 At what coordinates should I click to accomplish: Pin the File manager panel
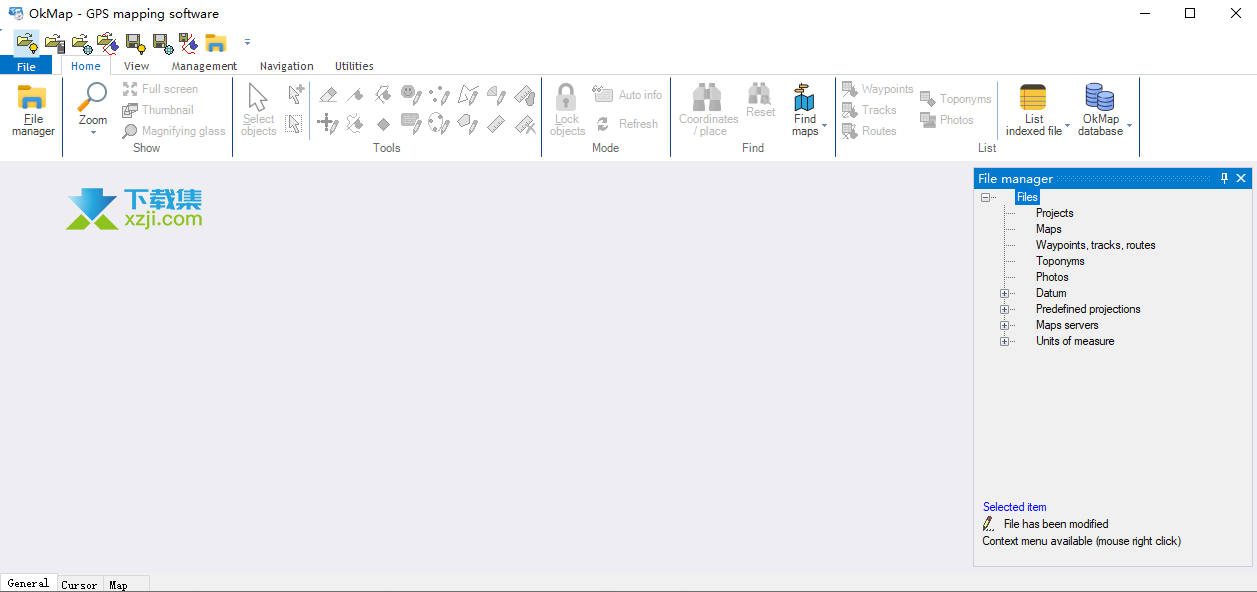coord(1224,178)
